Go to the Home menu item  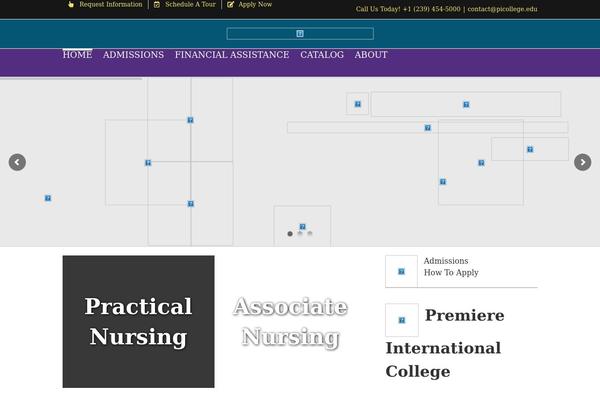coord(77,55)
